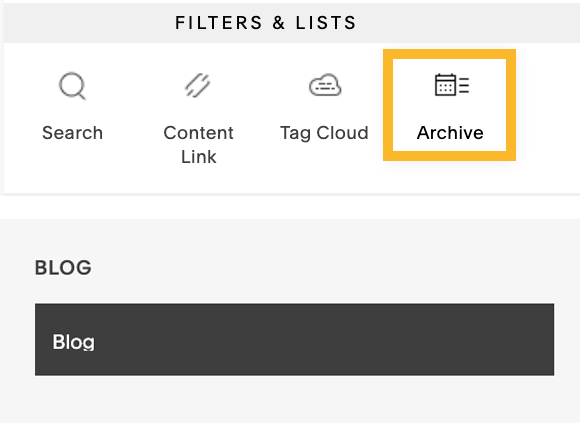Viewport: 580px width, 423px height.
Task: Pick the Tag Cloud icon
Action: point(325,85)
